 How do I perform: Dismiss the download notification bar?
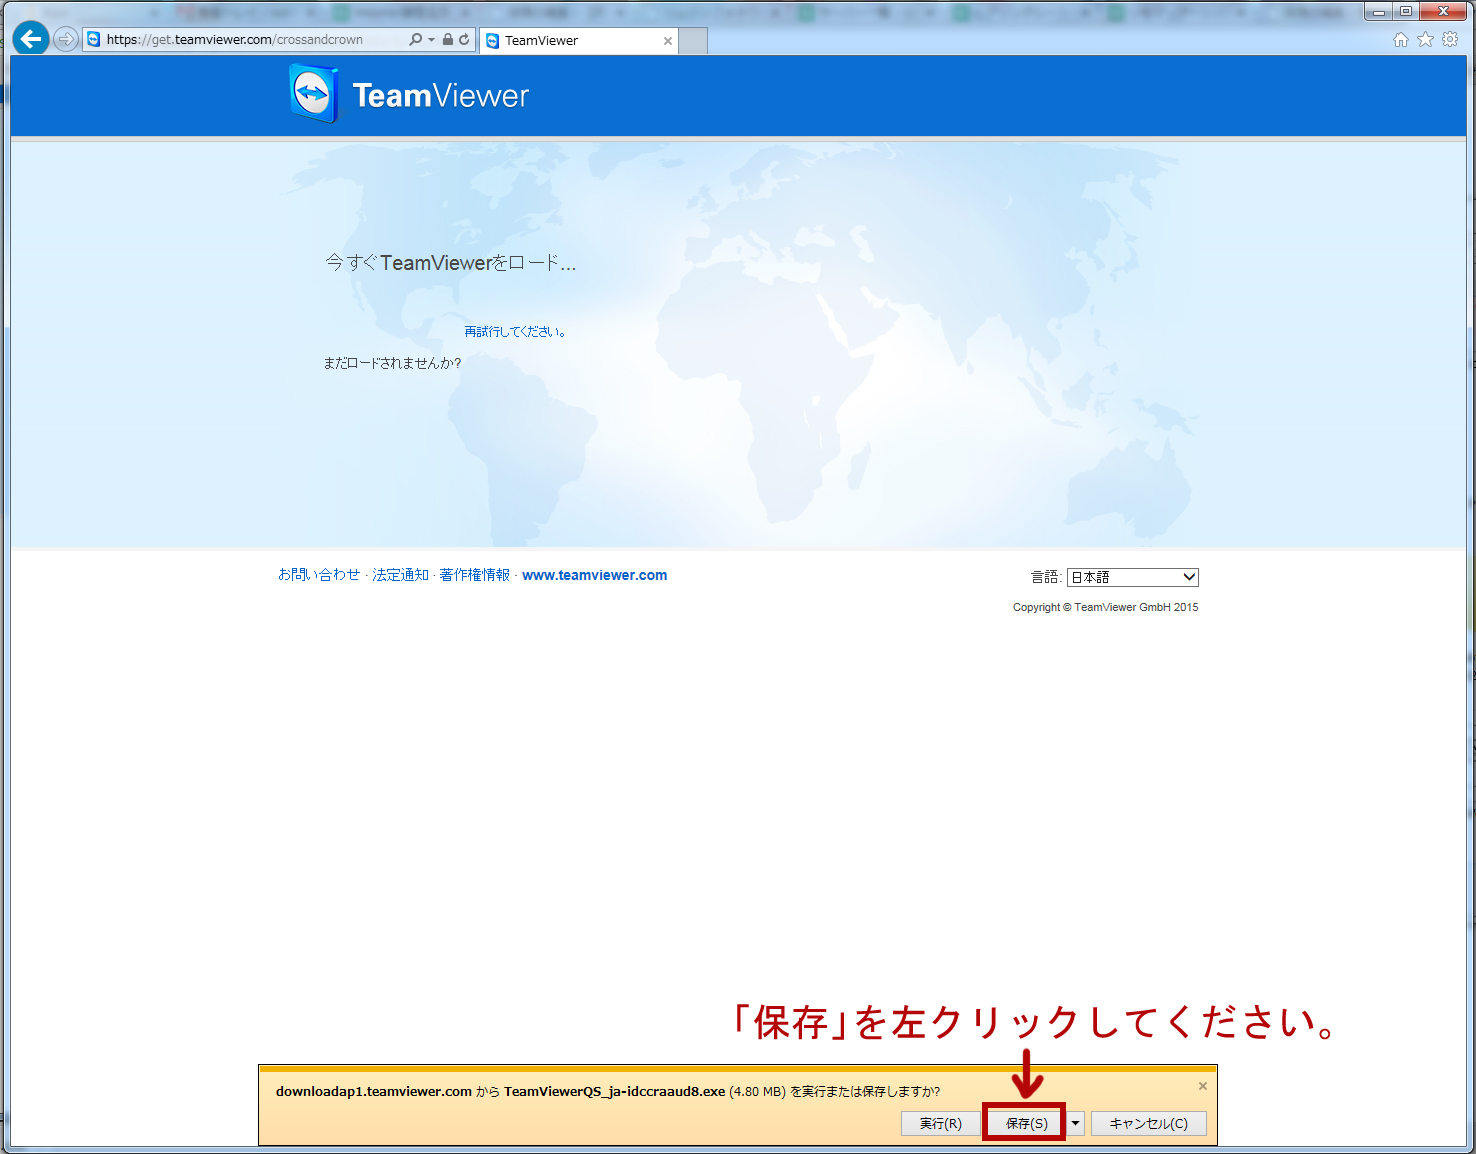coord(1203,1086)
